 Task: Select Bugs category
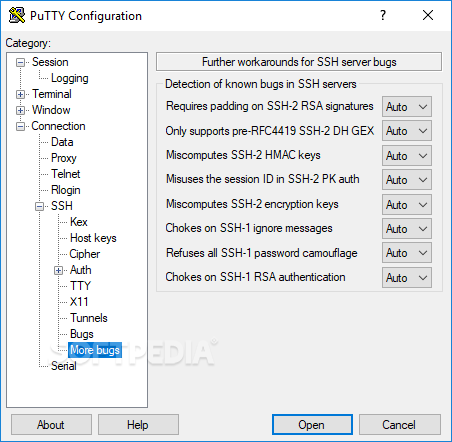pyautogui.click(x=82, y=334)
